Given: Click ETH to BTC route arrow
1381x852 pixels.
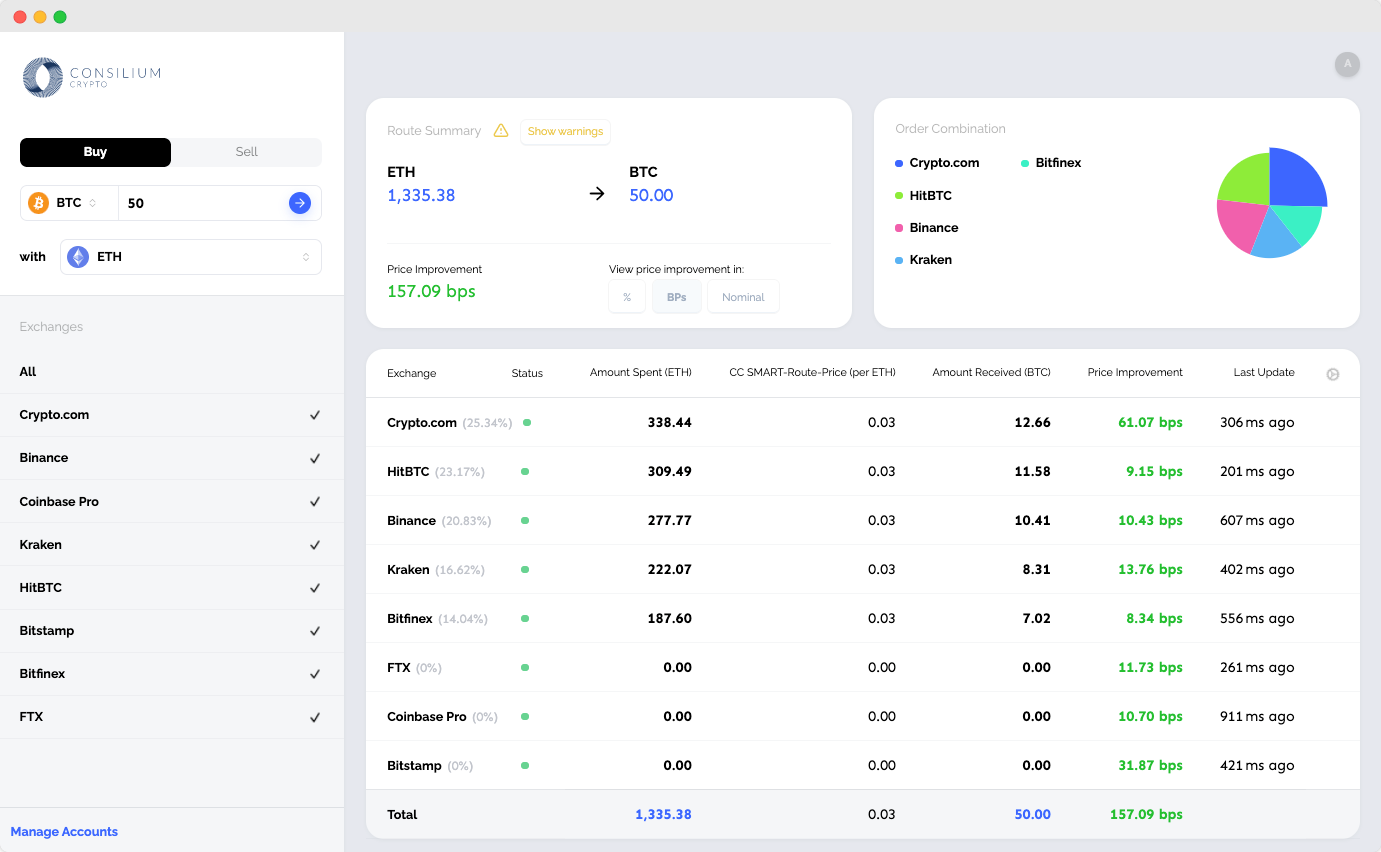Looking at the screenshot, I should click(x=597, y=194).
